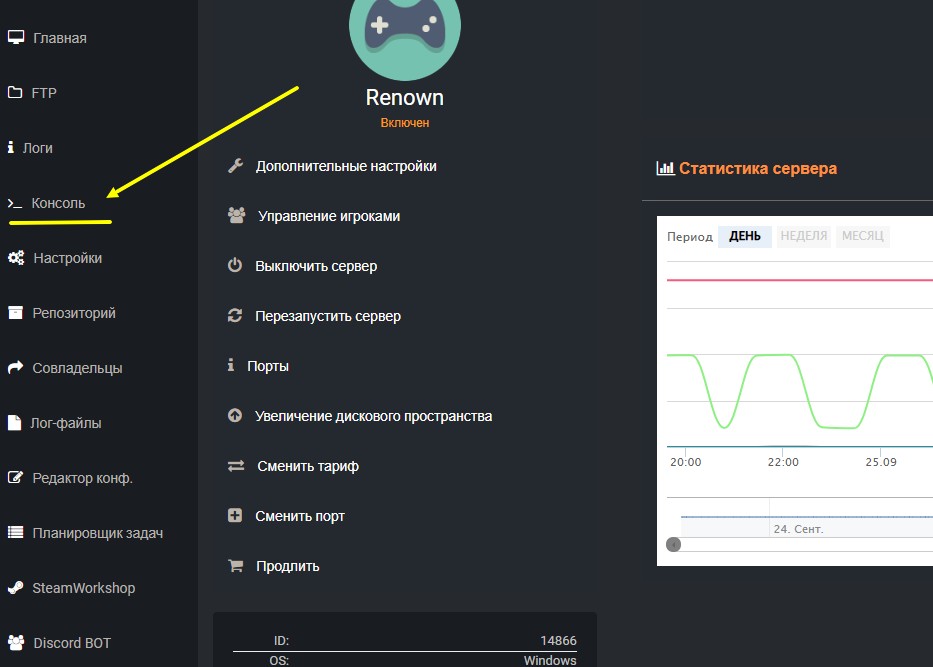Open Редактор конф. in sidebar
The image size is (933, 667).
coord(82,478)
